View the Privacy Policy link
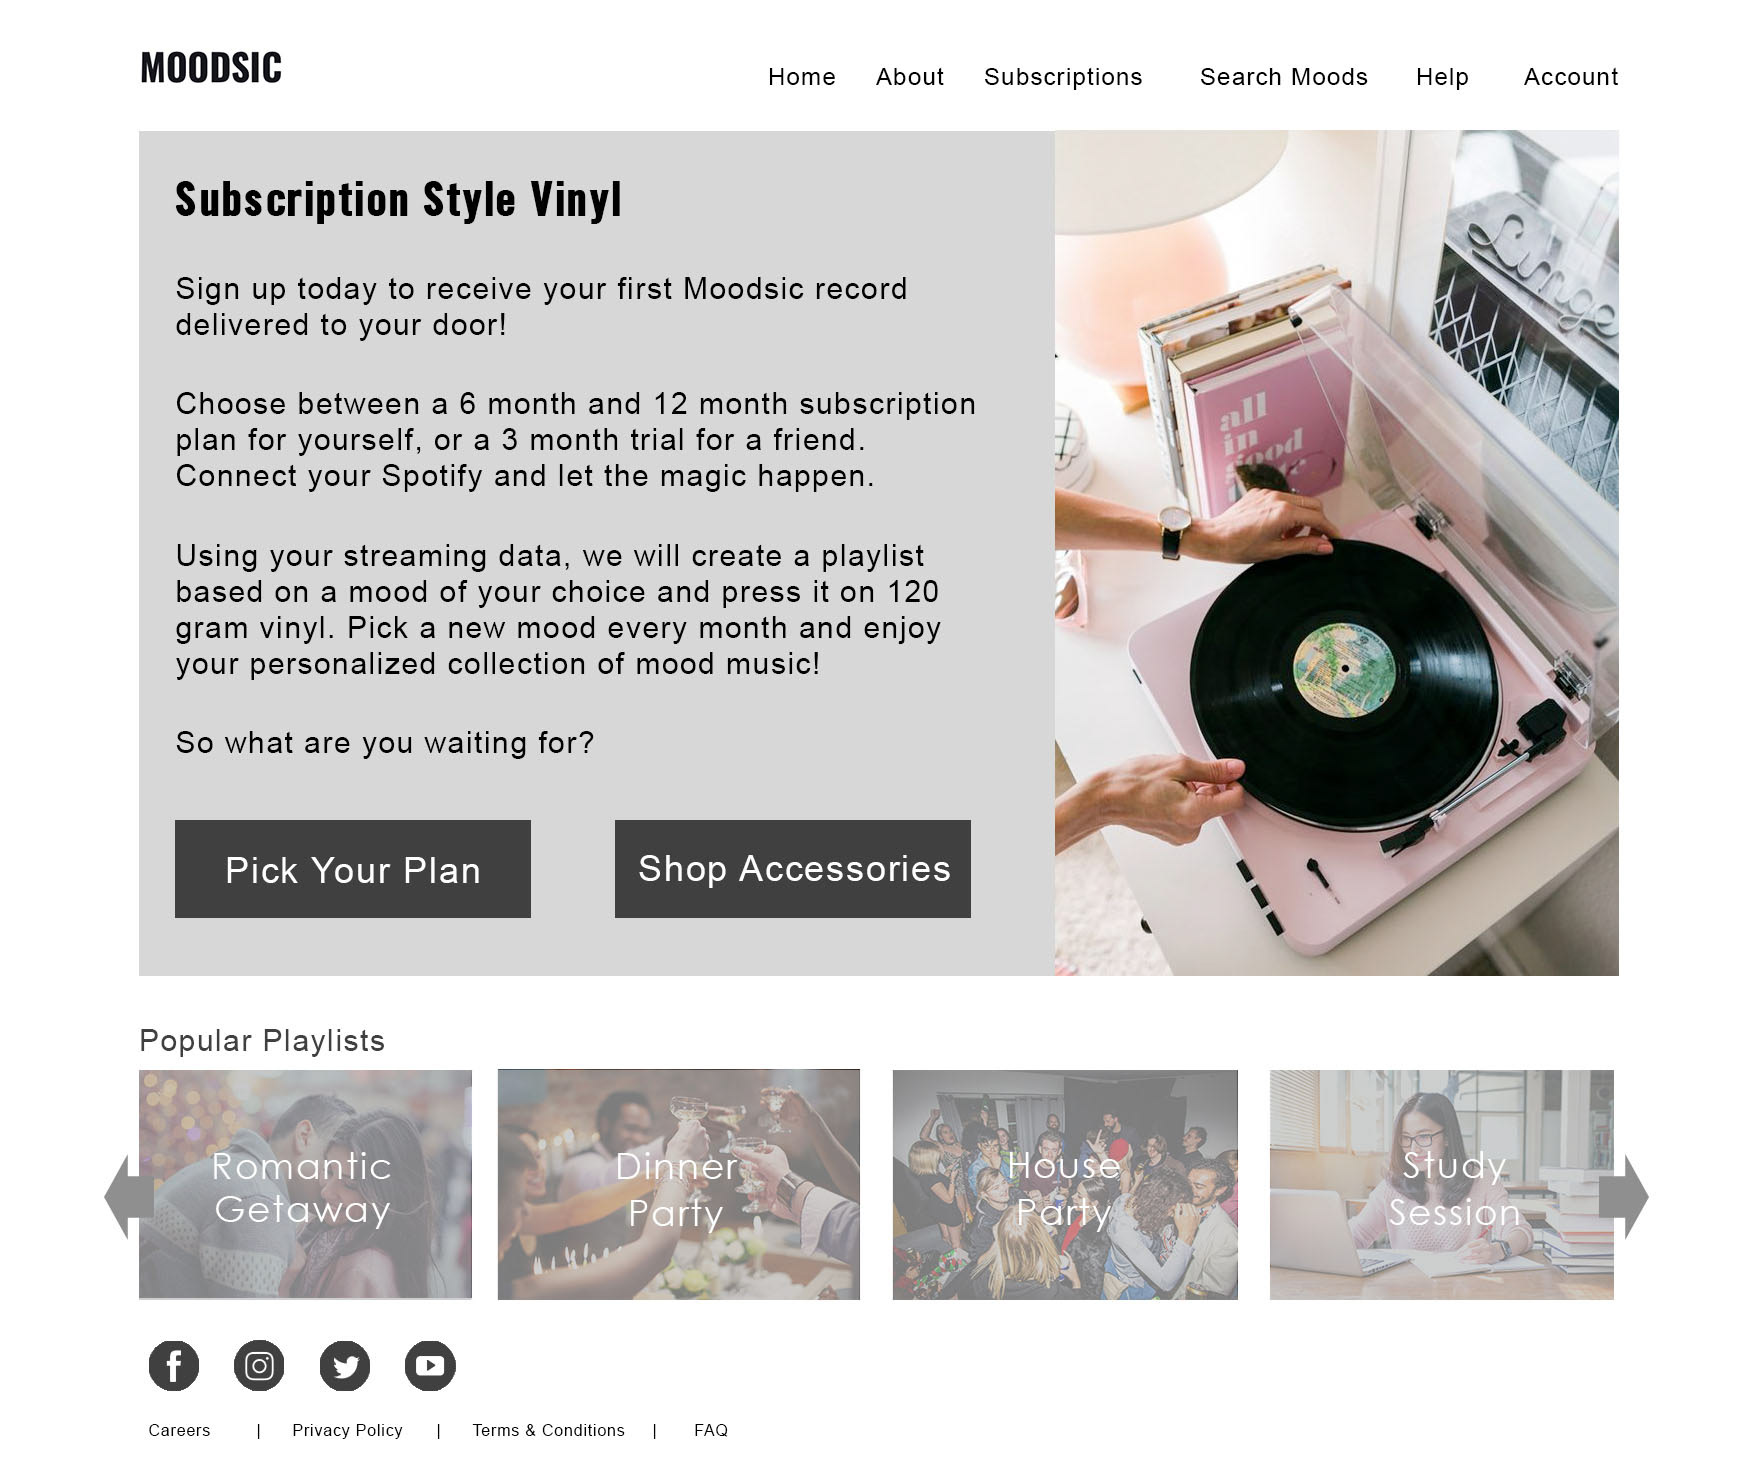This screenshot has height=1484, width=1760. [x=347, y=1431]
